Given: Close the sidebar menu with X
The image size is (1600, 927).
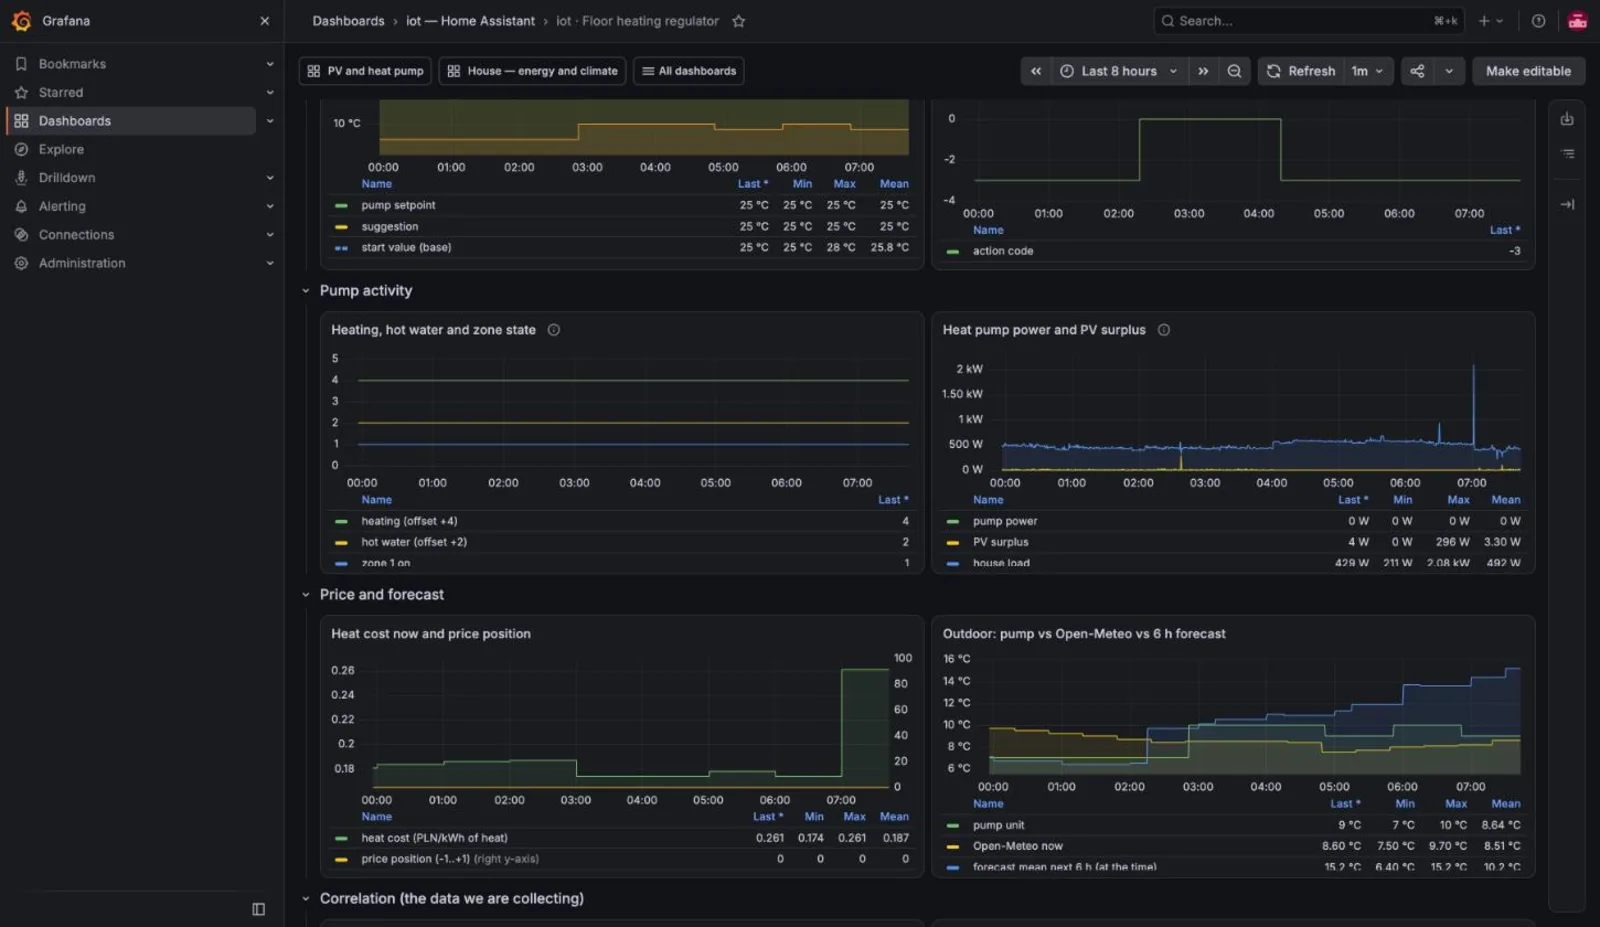Looking at the screenshot, I should 264,21.
